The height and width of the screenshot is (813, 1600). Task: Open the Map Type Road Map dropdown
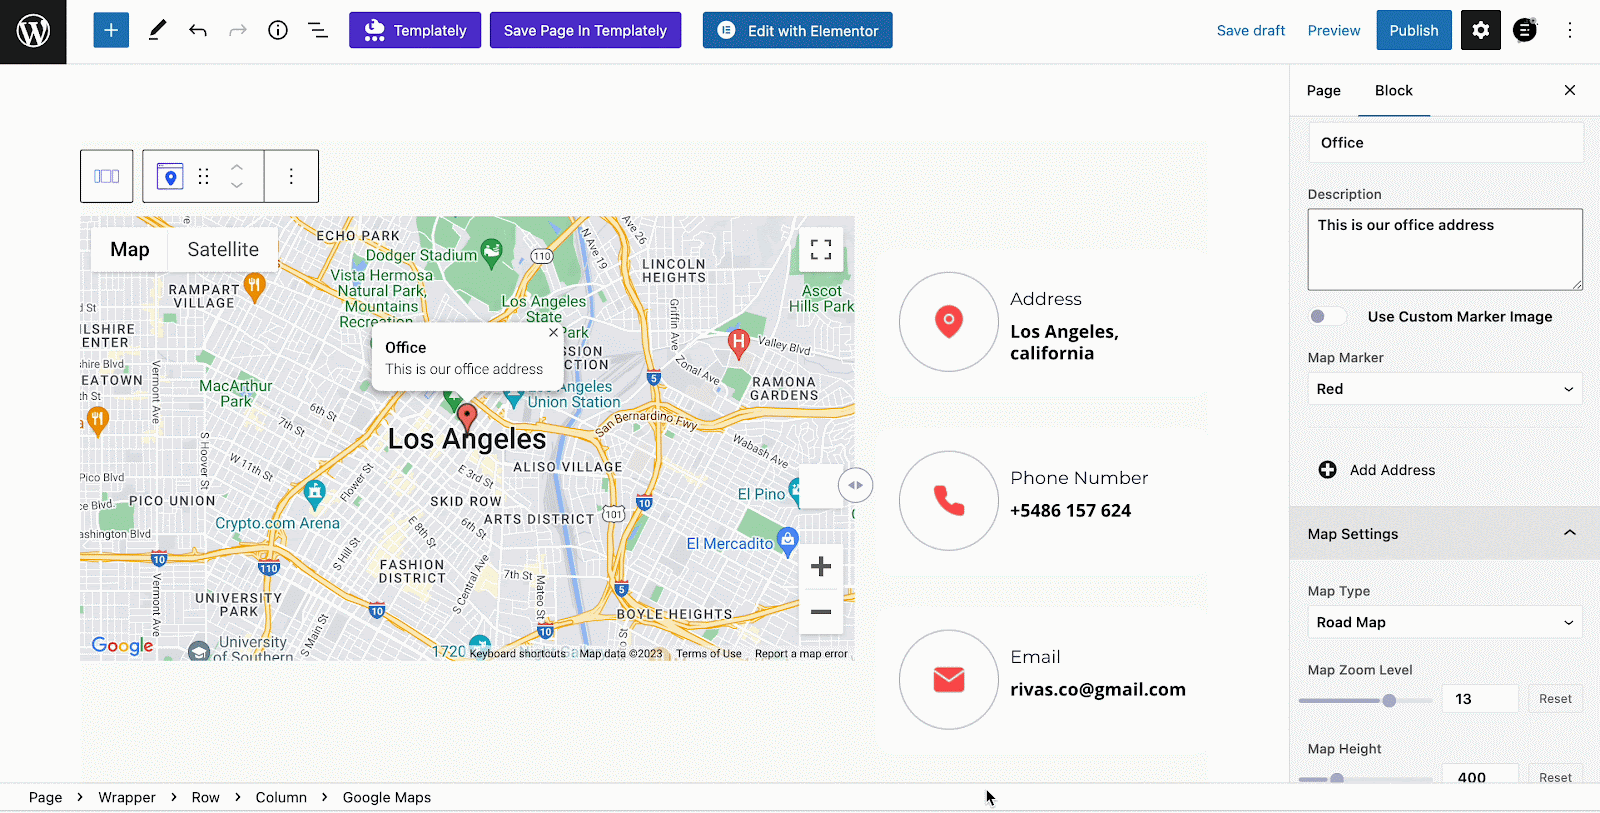(x=1445, y=622)
